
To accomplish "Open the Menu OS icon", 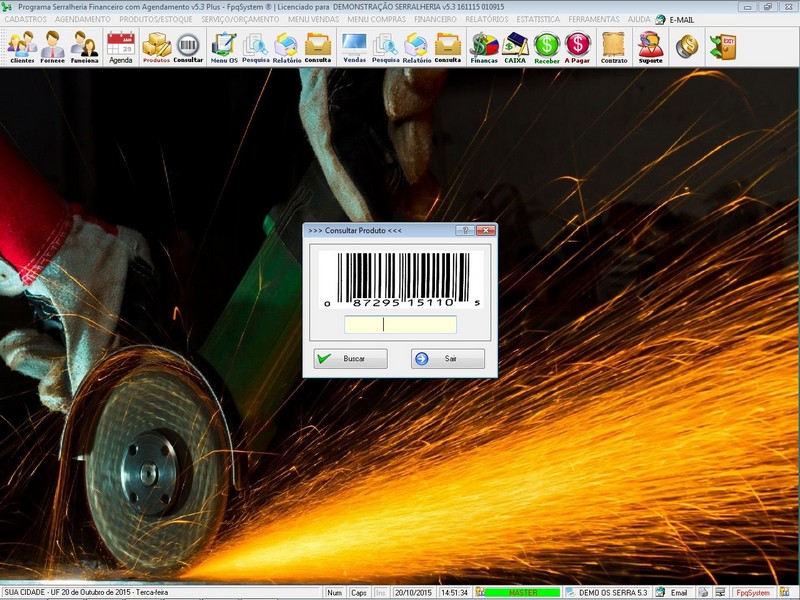I will (224, 47).
